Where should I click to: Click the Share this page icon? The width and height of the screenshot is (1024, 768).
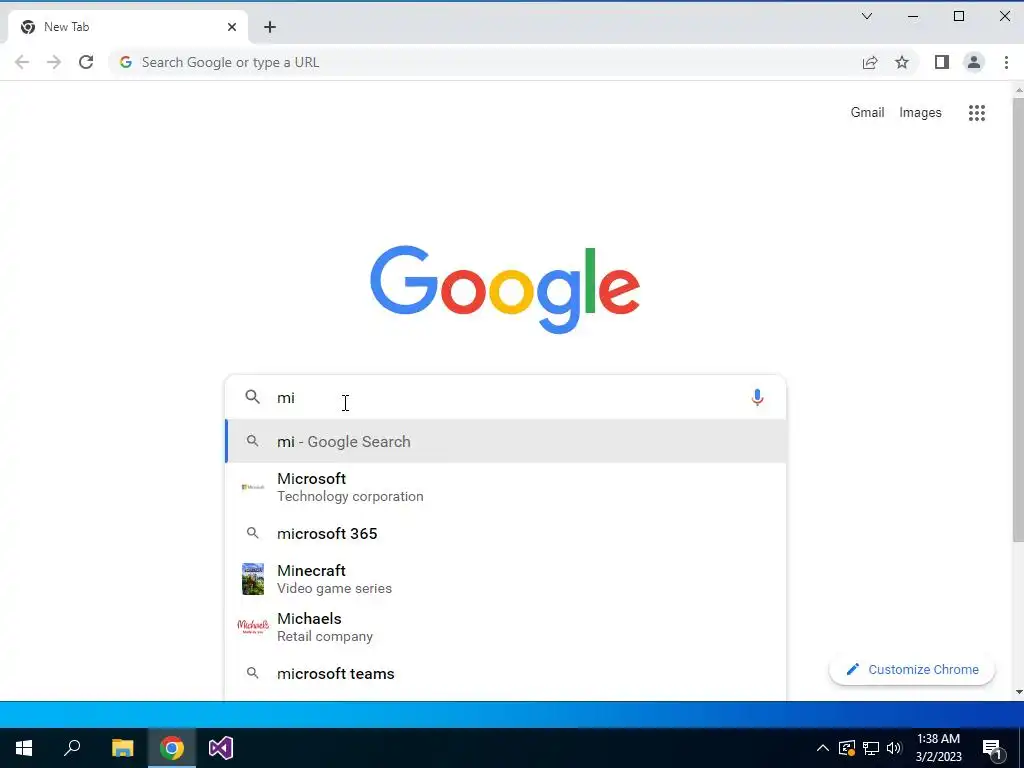870,62
